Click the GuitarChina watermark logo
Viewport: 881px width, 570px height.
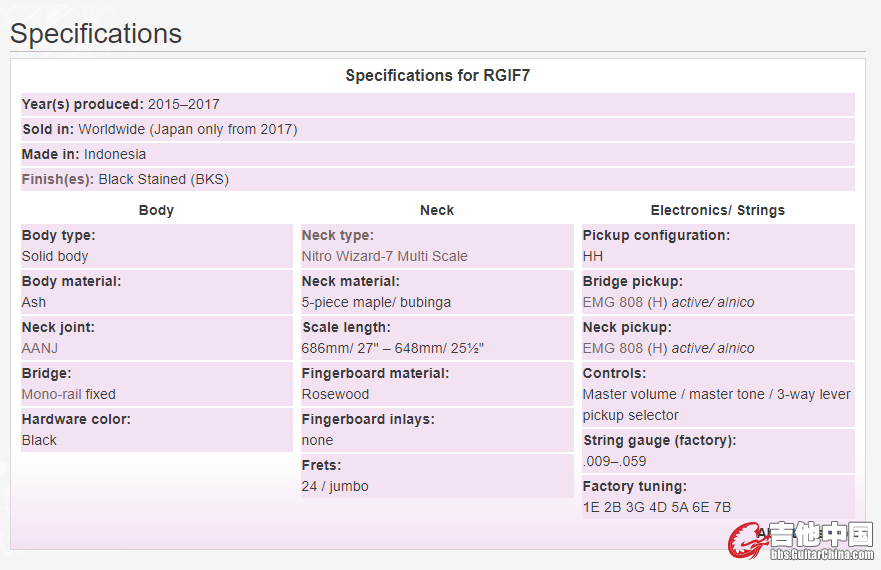tap(800, 540)
